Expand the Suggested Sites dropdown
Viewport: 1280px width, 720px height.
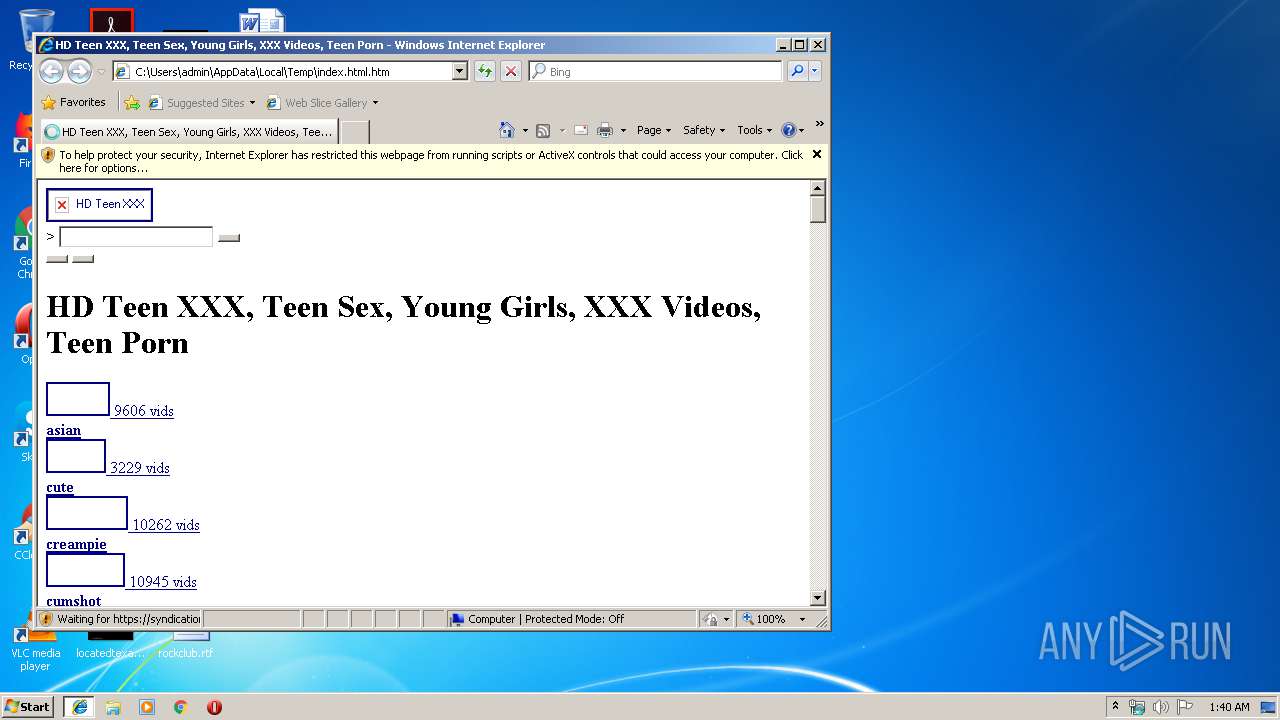click(x=253, y=103)
